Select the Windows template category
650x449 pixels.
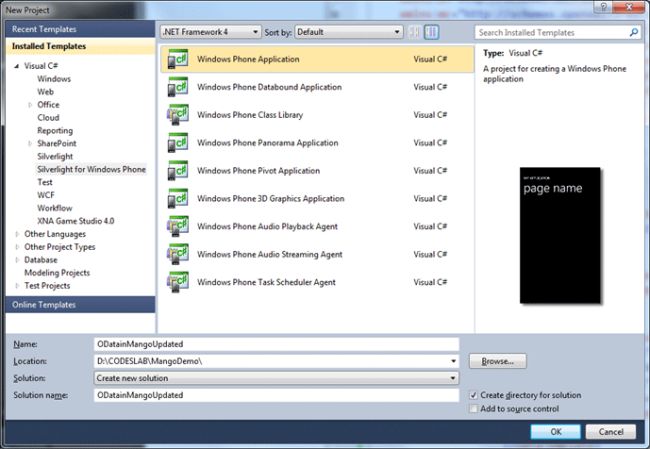[54, 79]
